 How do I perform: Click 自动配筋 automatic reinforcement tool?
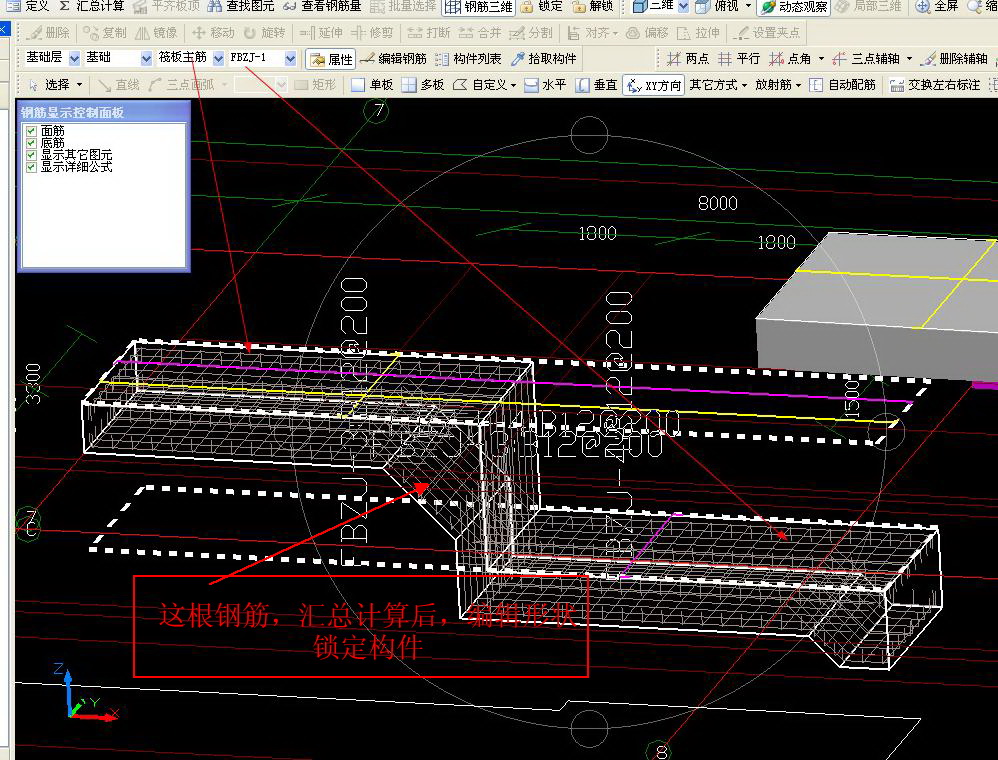(x=843, y=85)
